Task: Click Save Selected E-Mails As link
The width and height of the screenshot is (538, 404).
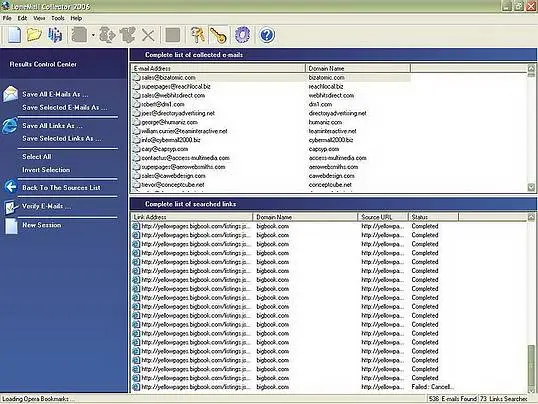Action: [x=65, y=107]
